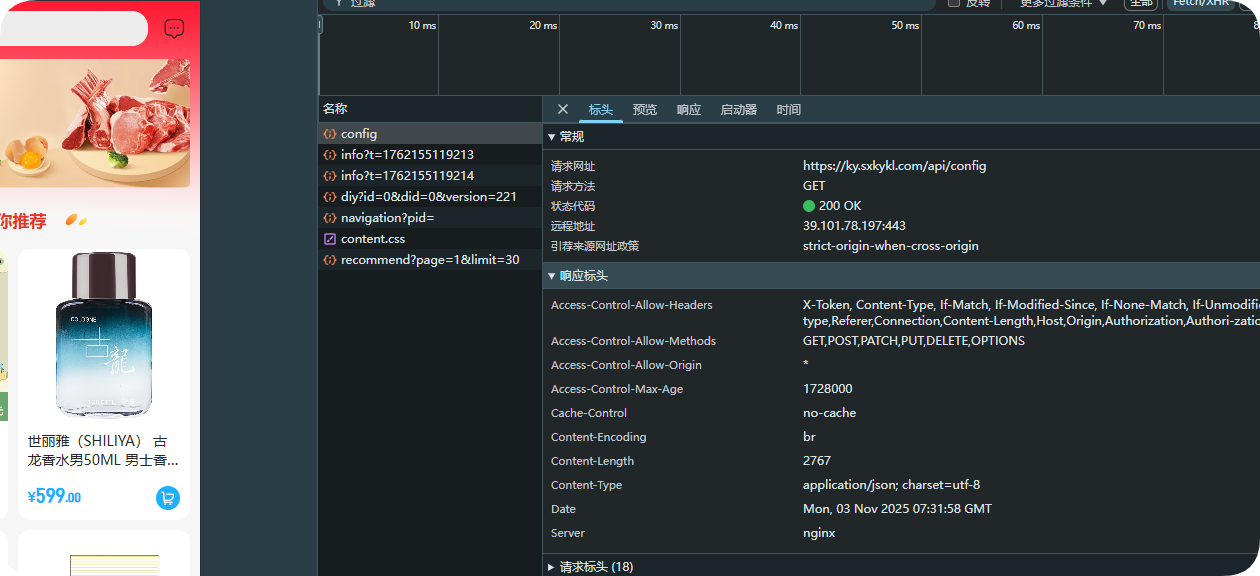Click the icon next to navigation?pid= request
Screen dimensions: 1260x576
[x=330, y=218]
